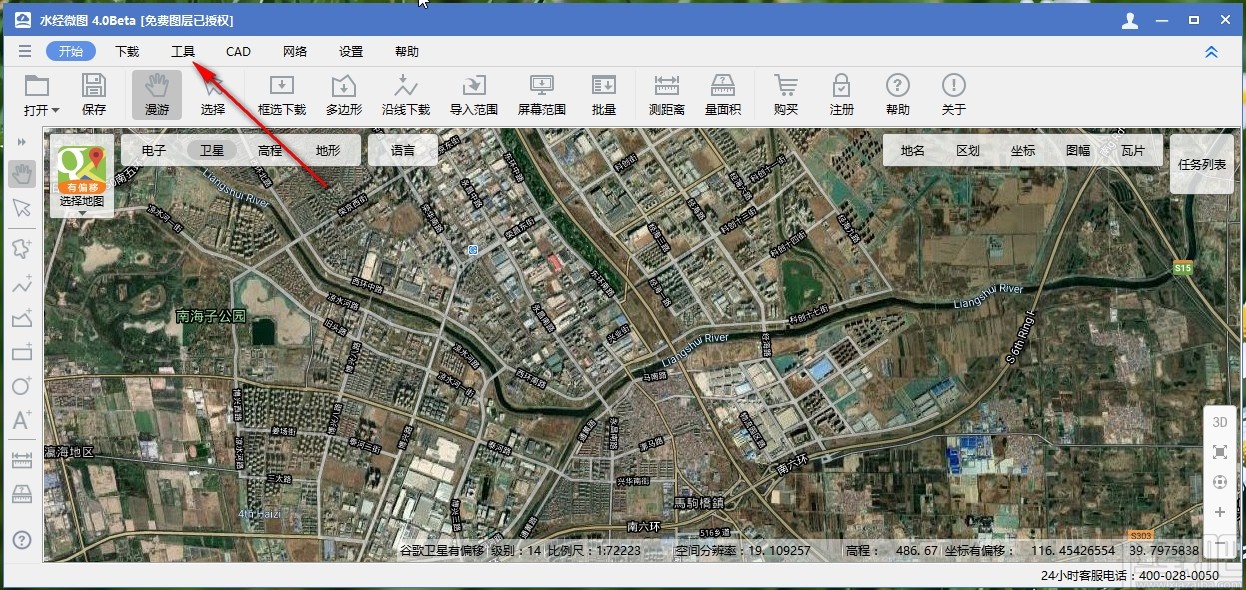The image size is (1246, 590).
Task: Click 多边形 polygon download tool
Action: [x=344, y=95]
